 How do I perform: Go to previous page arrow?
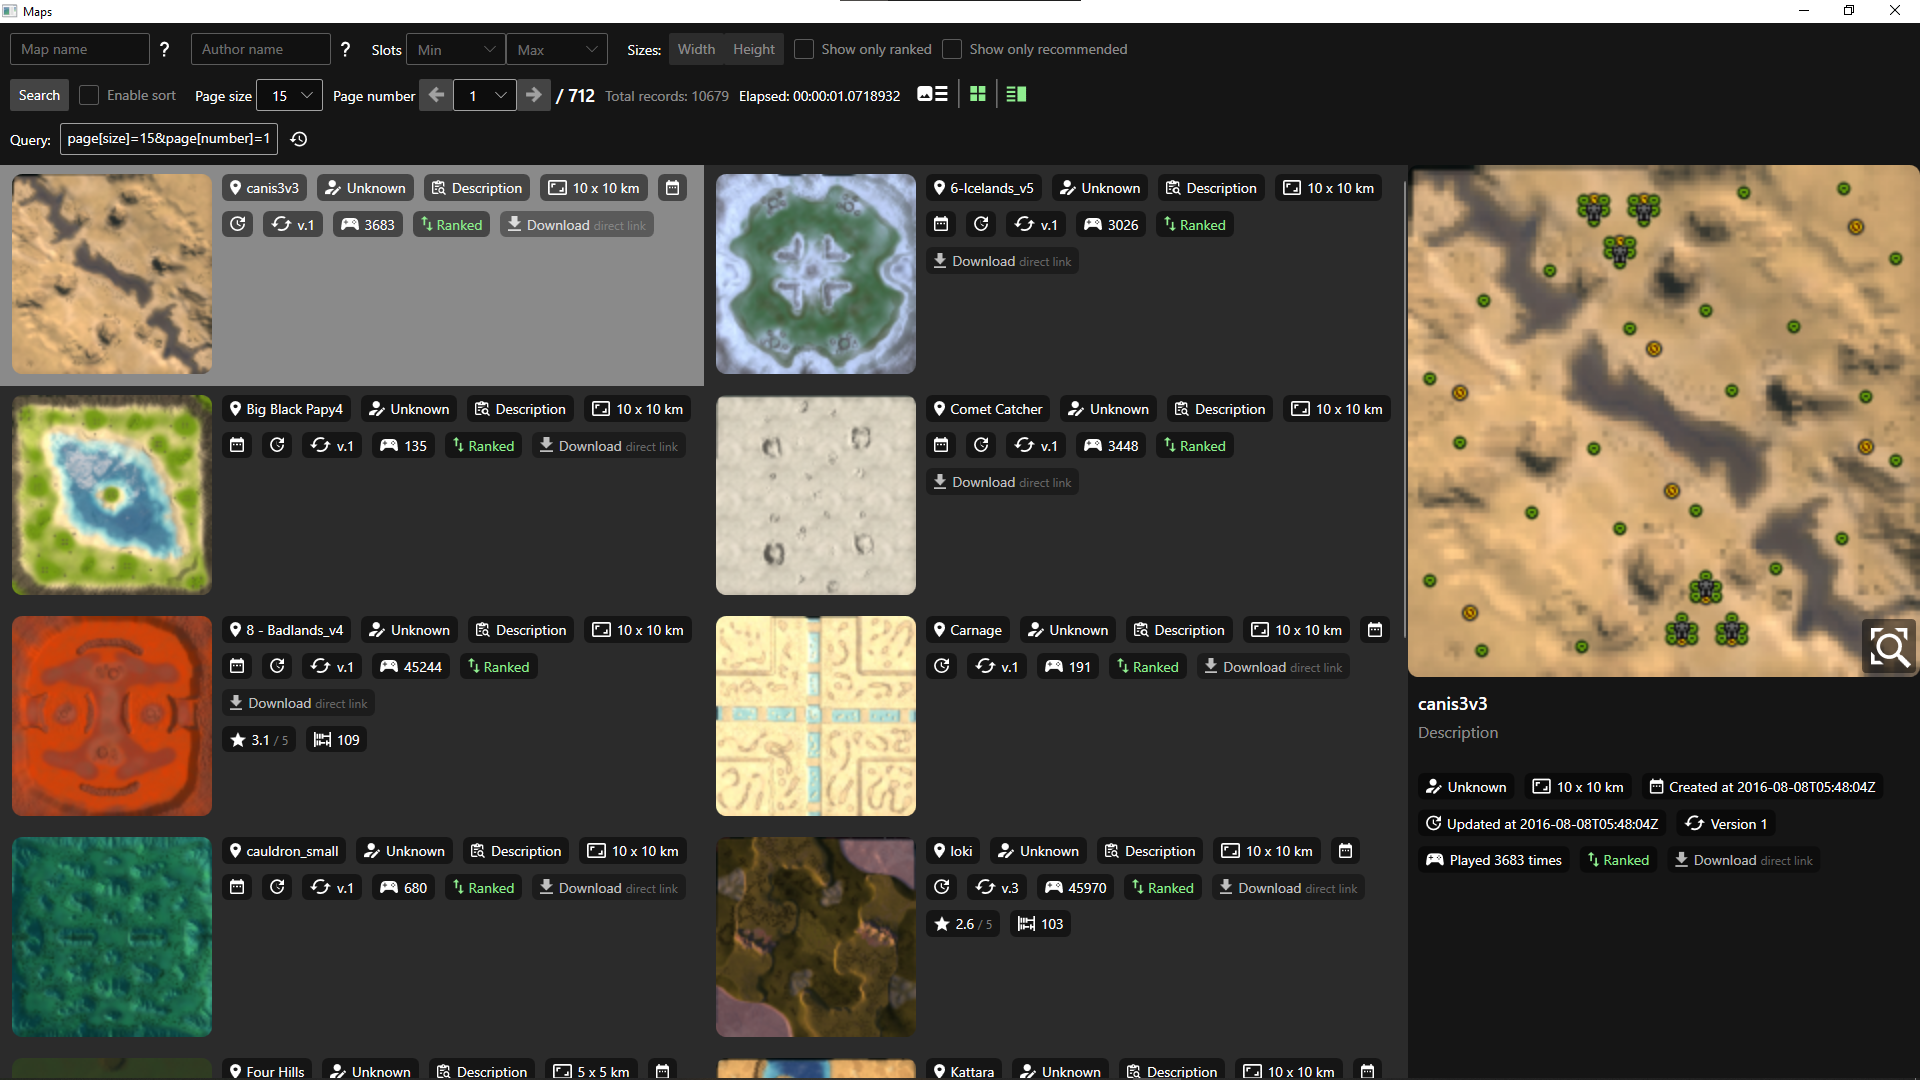436,95
